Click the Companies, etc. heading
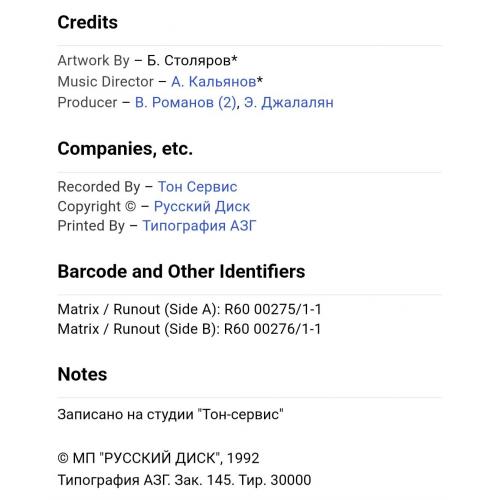The image size is (500, 500). (125, 149)
